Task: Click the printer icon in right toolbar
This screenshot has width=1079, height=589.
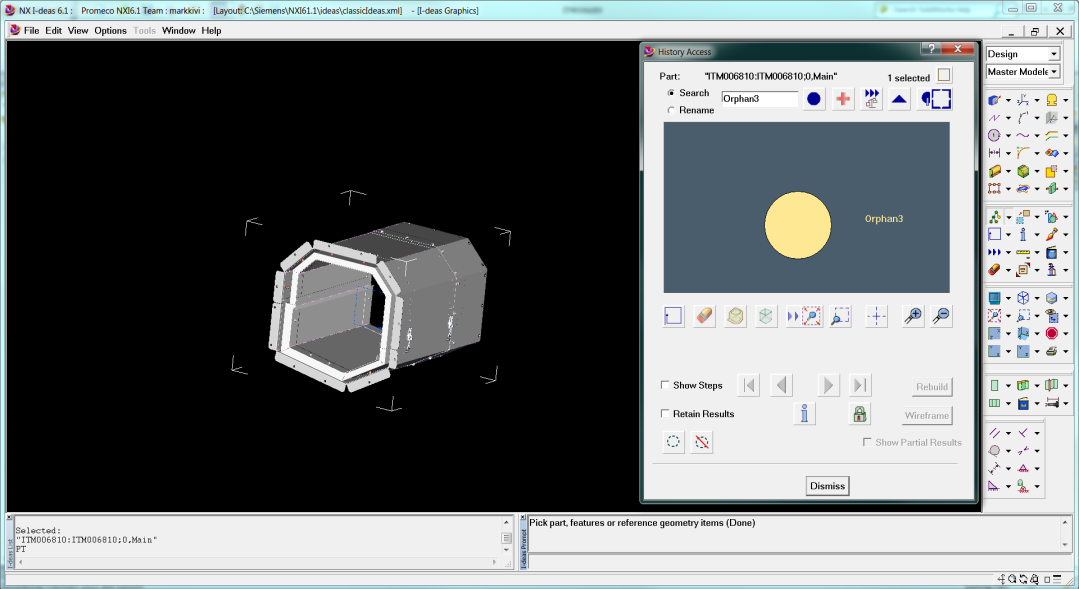Action: (1051, 352)
